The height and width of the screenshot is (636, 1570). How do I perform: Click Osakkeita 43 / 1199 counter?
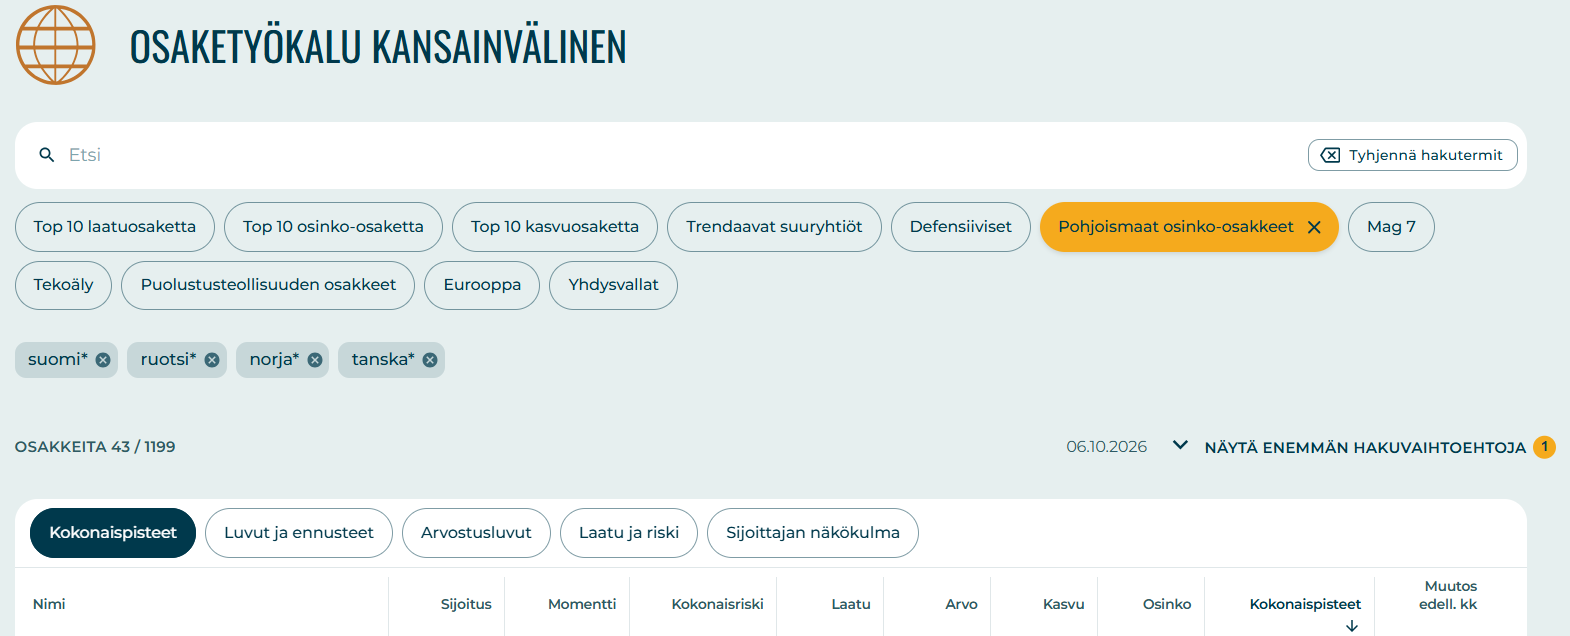[95, 447]
